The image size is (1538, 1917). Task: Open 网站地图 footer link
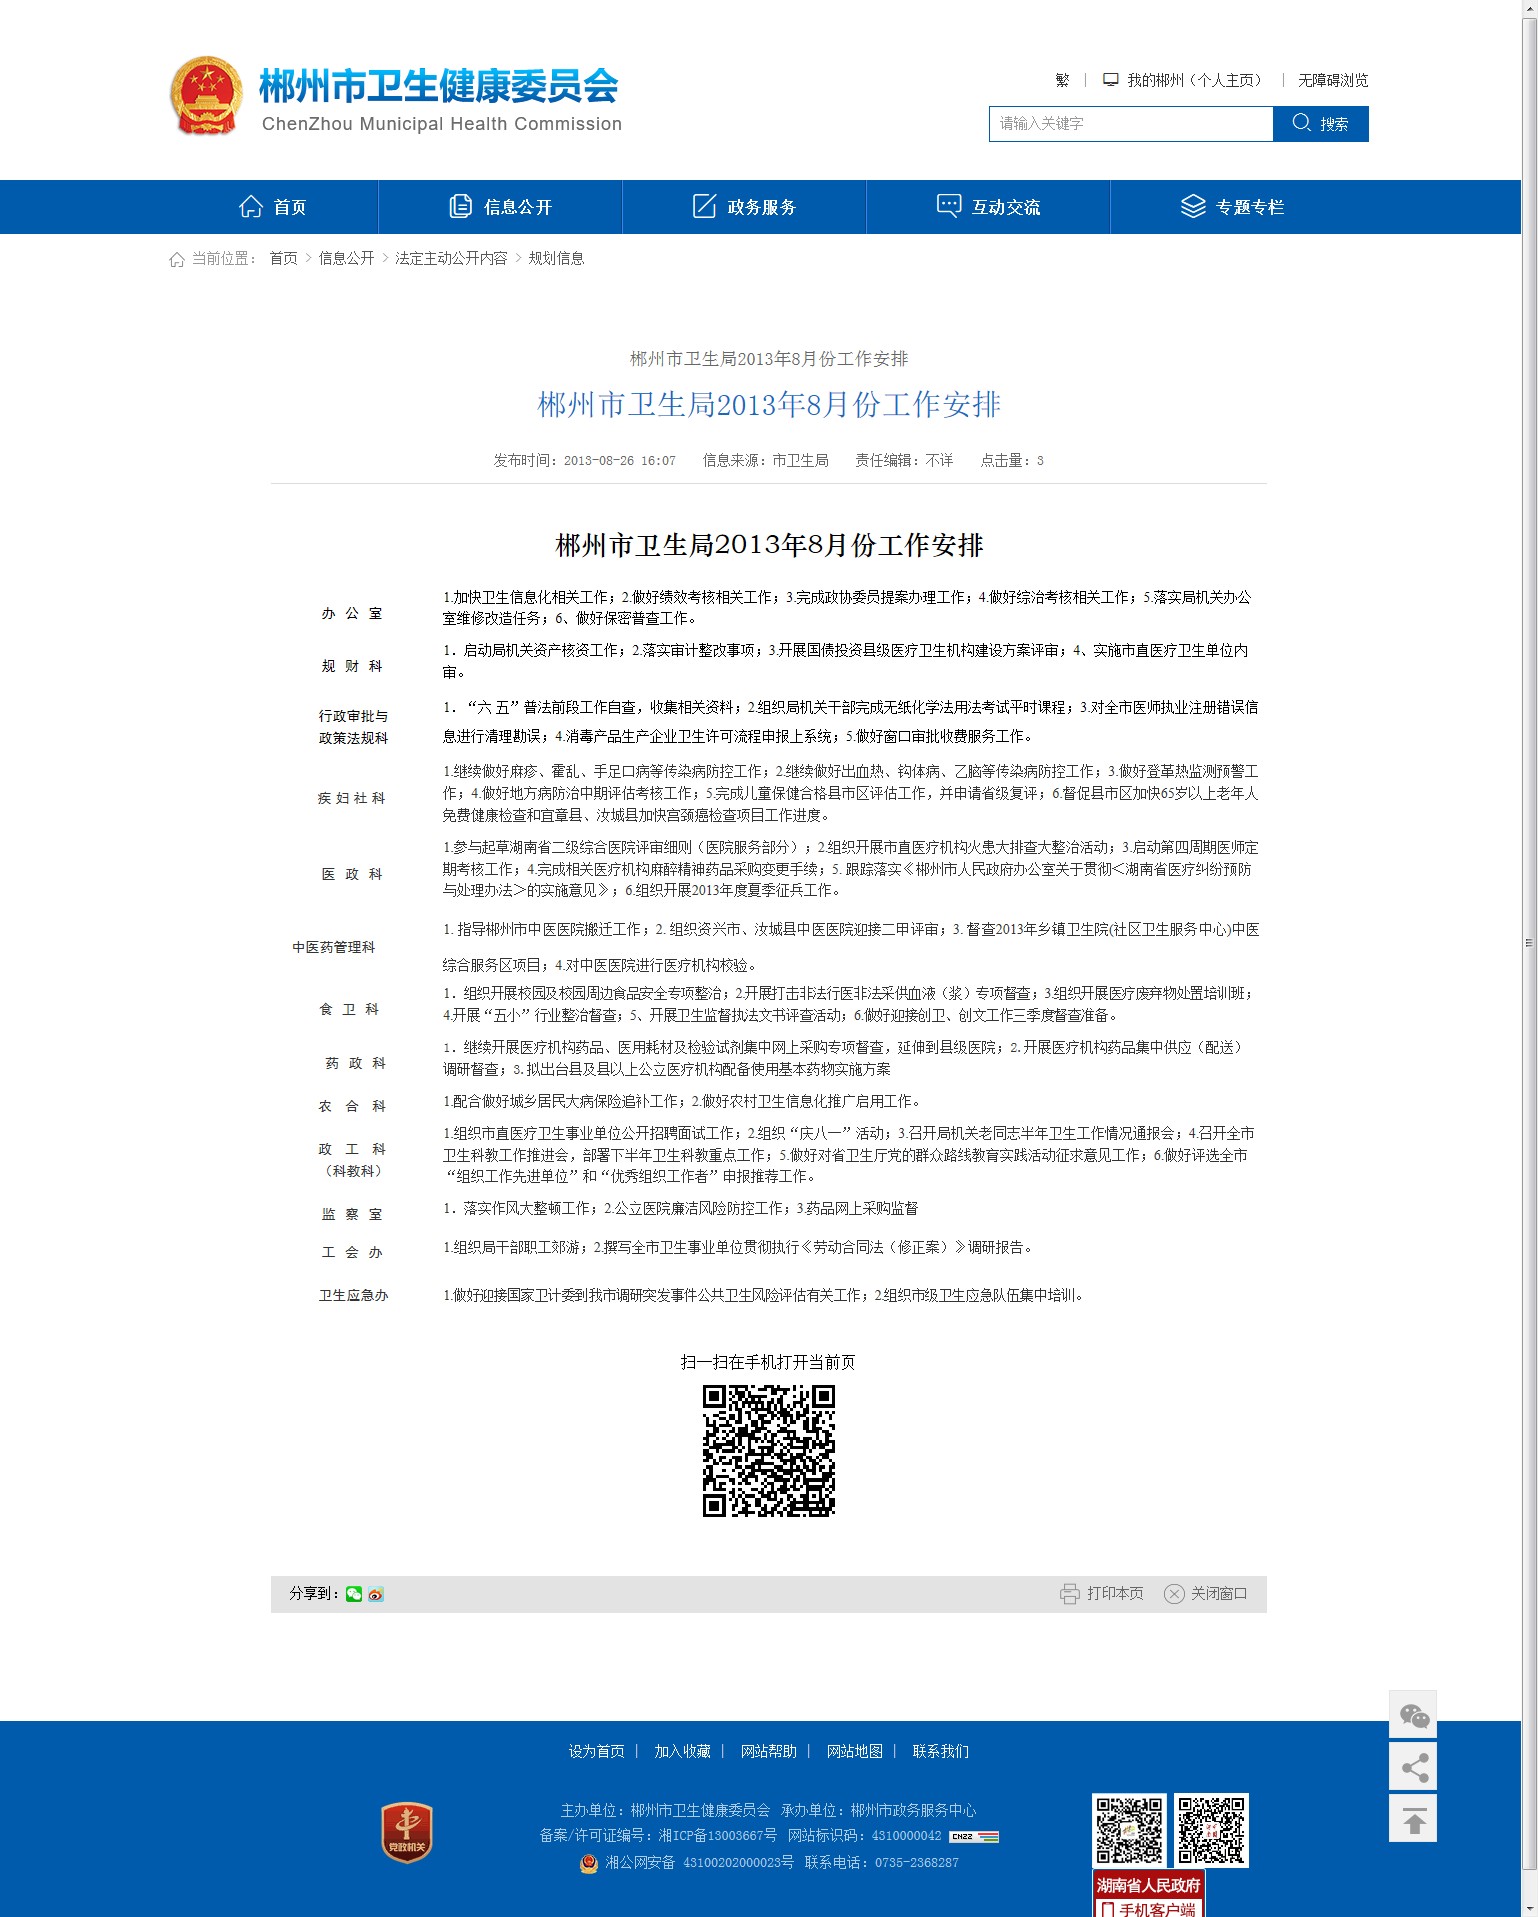click(x=854, y=1751)
